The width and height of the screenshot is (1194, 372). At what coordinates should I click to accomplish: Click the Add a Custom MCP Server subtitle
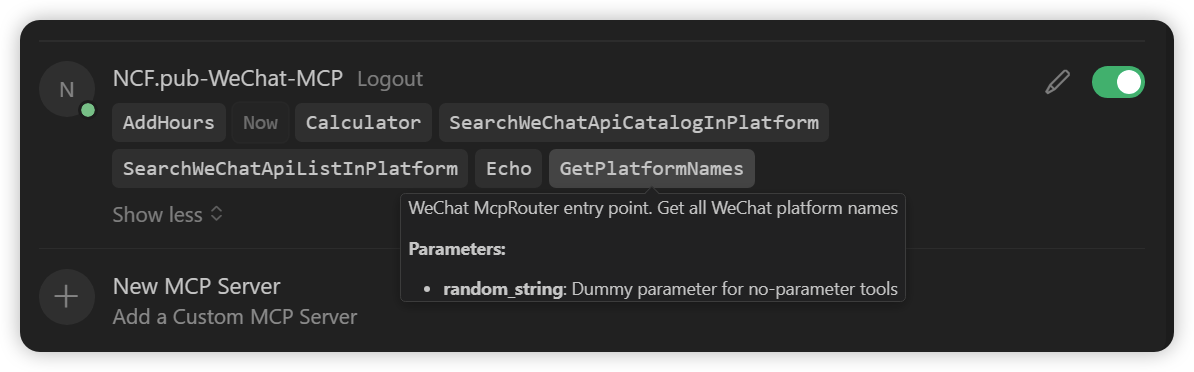pyautogui.click(x=235, y=316)
